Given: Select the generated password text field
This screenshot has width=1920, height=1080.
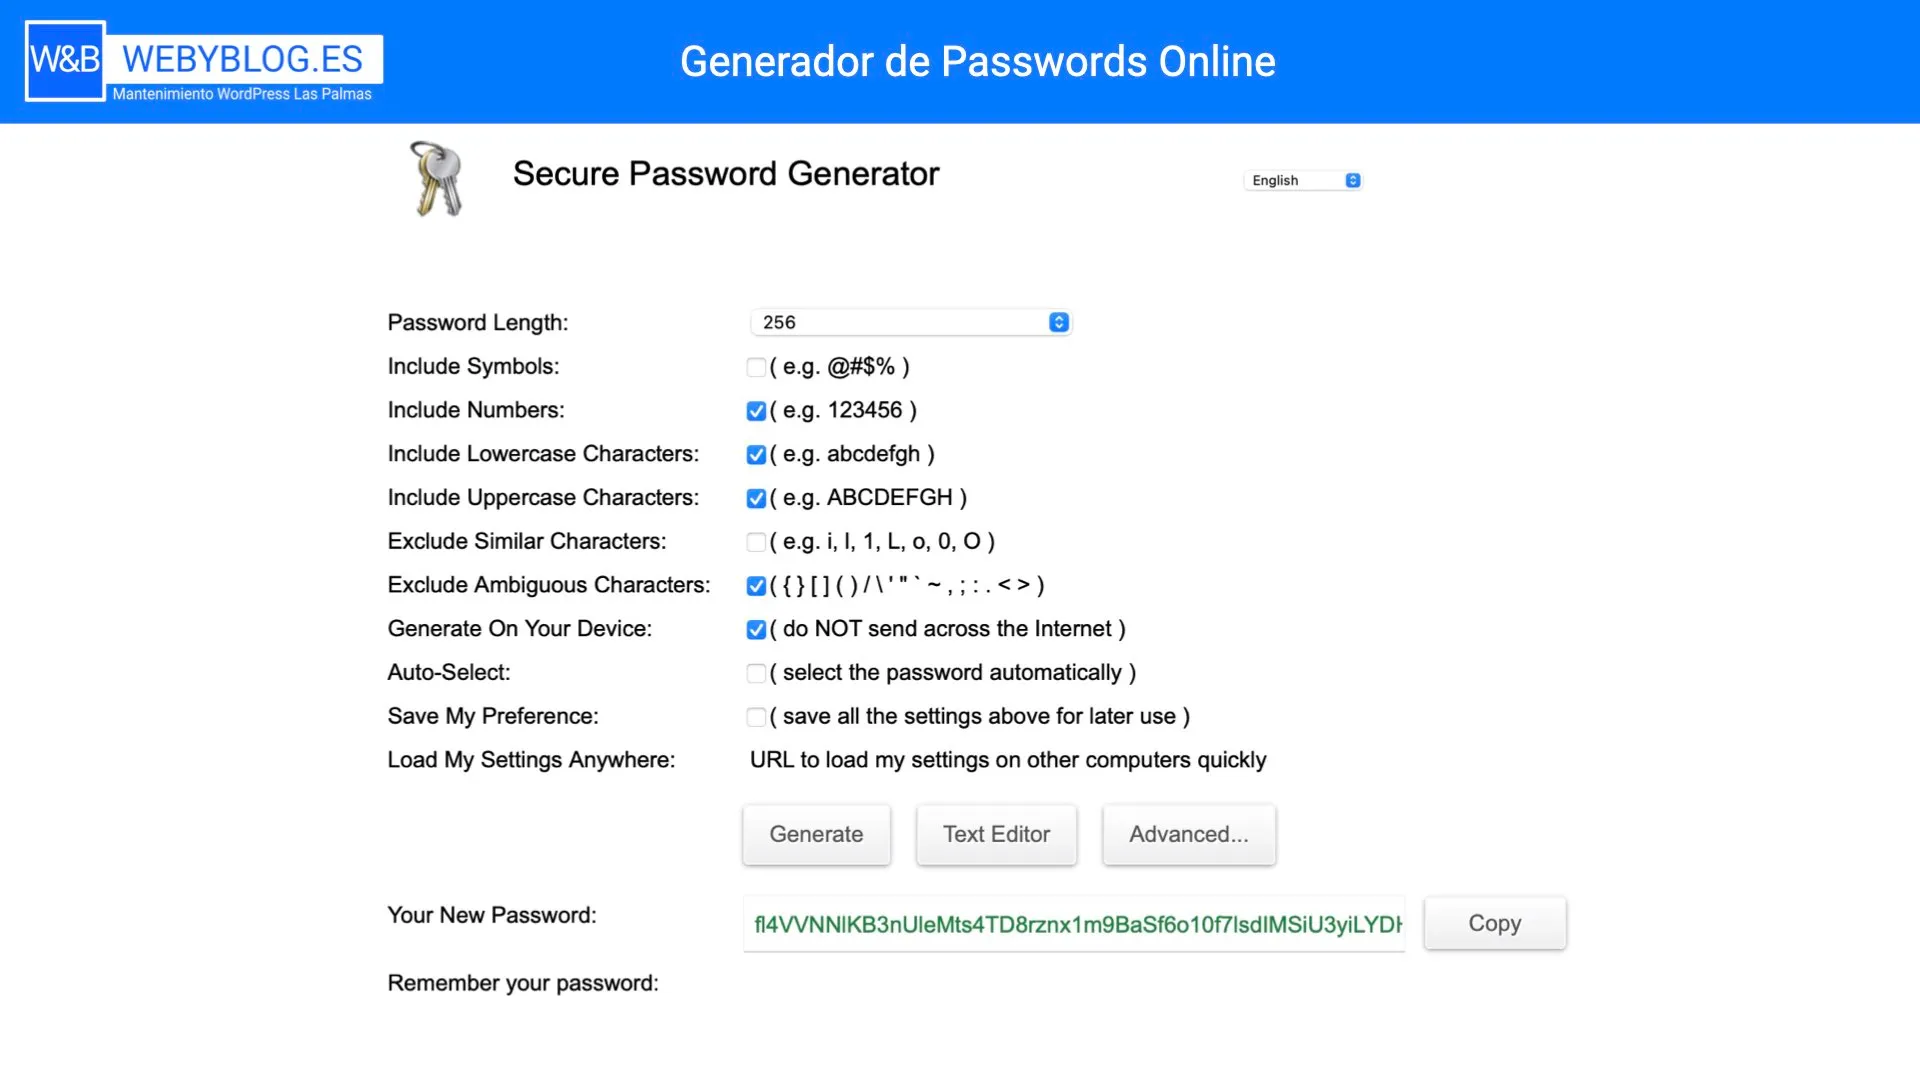Looking at the screenshot, I should [1073, 923].
